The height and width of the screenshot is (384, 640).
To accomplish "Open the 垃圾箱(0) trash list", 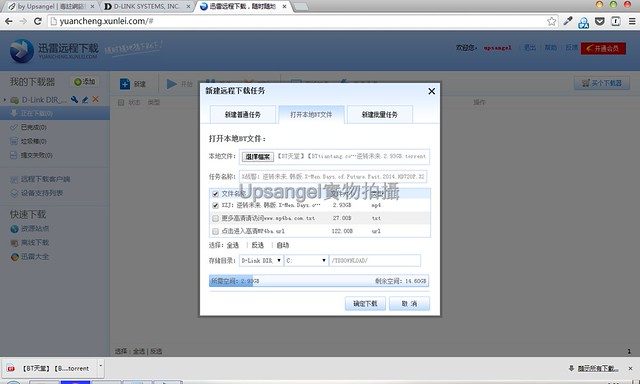I will [33, 141].
